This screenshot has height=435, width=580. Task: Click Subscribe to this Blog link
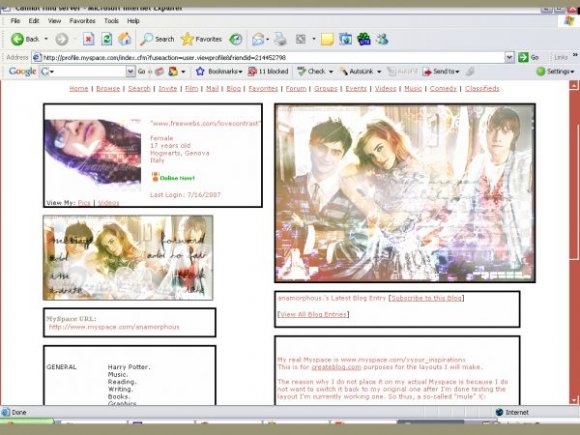426,298
